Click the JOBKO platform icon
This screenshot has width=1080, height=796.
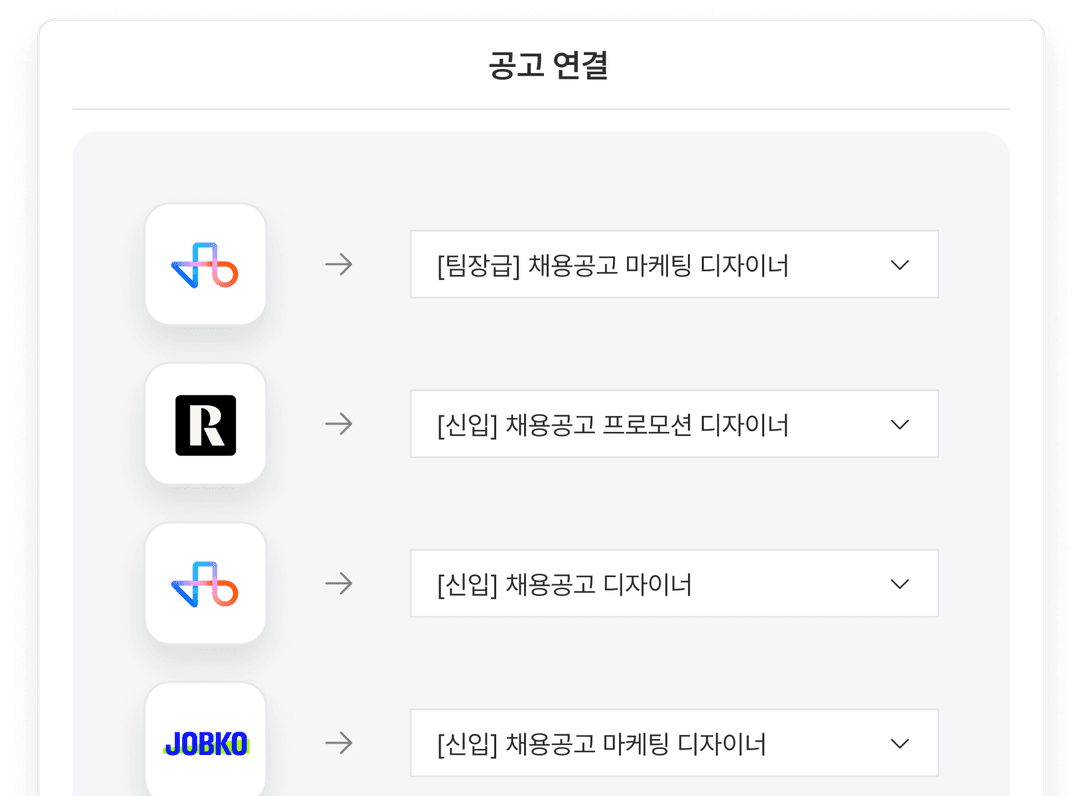pos(205,742)
